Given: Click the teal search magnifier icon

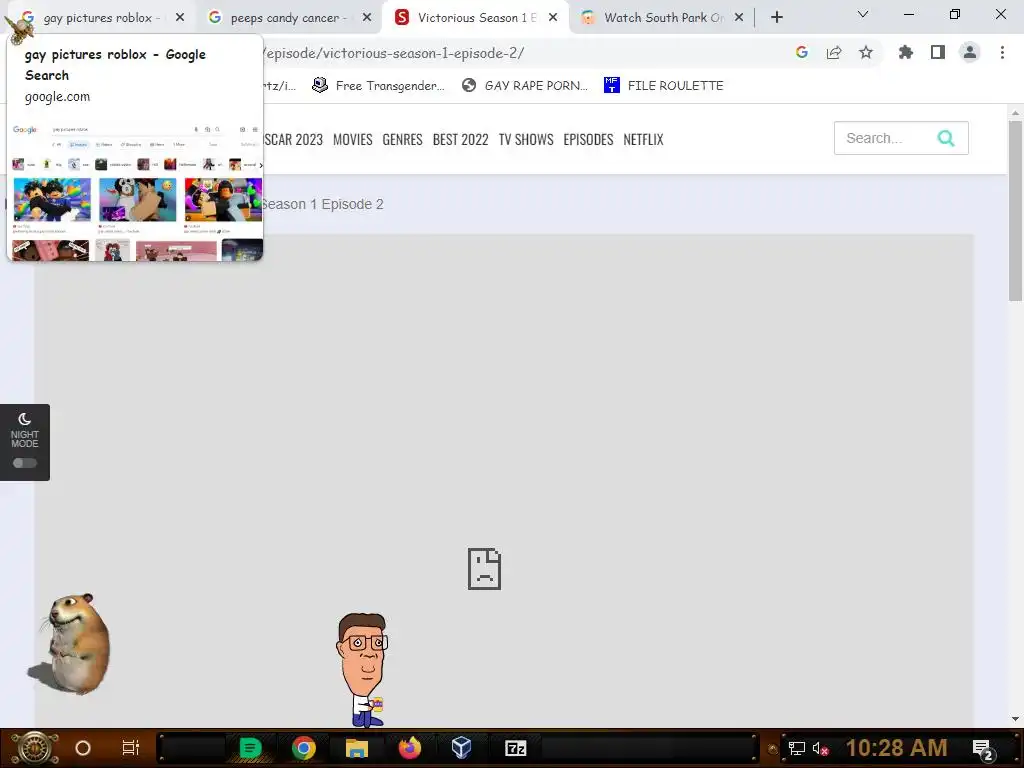Looking at the screenshot, I should 946,138.
